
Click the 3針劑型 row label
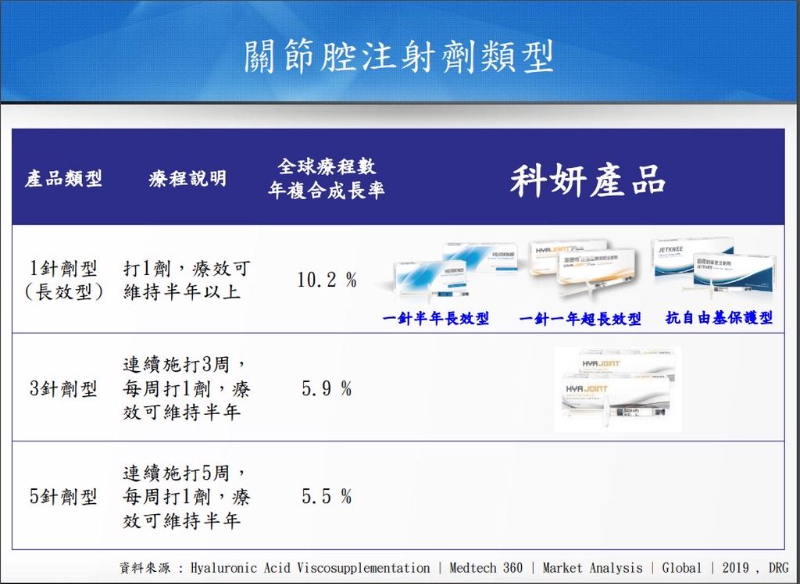click(64, 388)
